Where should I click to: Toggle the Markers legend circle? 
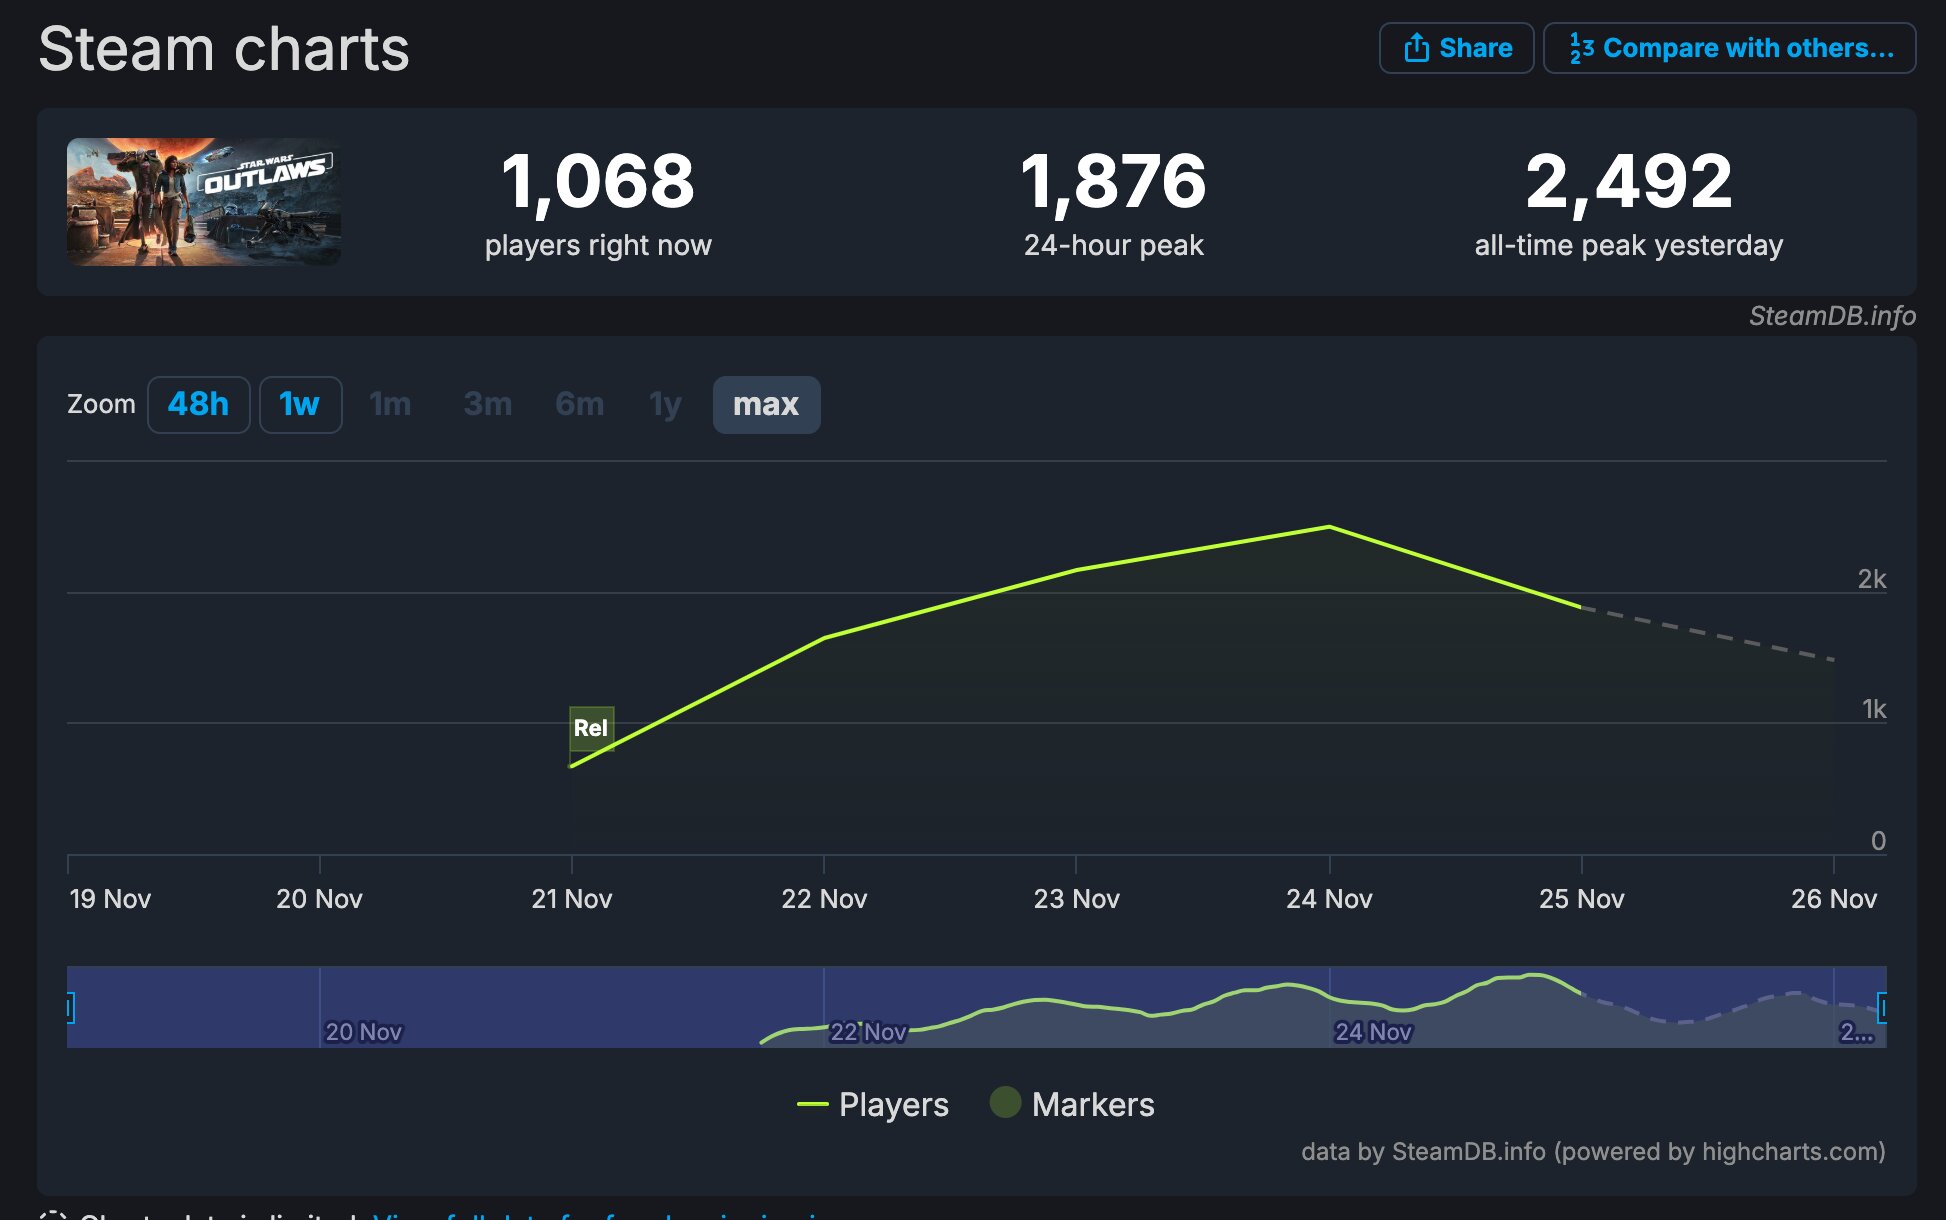(1005, 1102)
